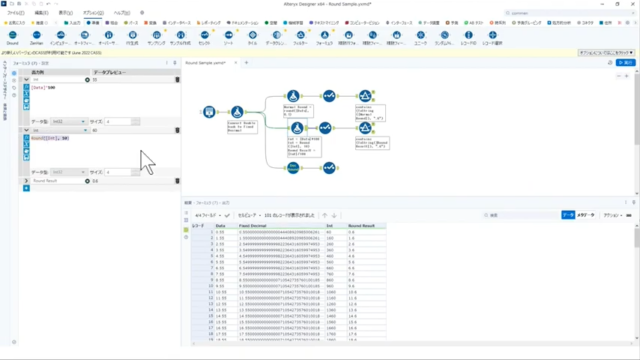Open the fields selector dropdown in results
Image resolution: width=640 pixels, height=360 pixels.
208,215
